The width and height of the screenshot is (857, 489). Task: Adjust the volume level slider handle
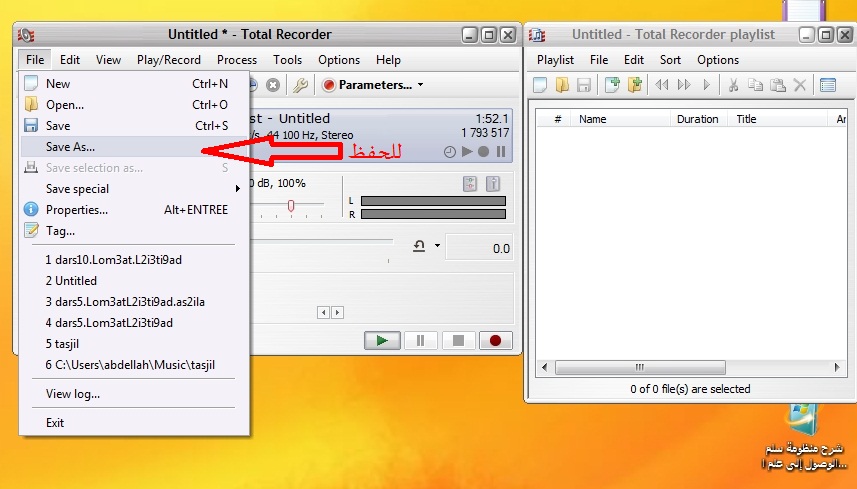[x=291, y=206]
